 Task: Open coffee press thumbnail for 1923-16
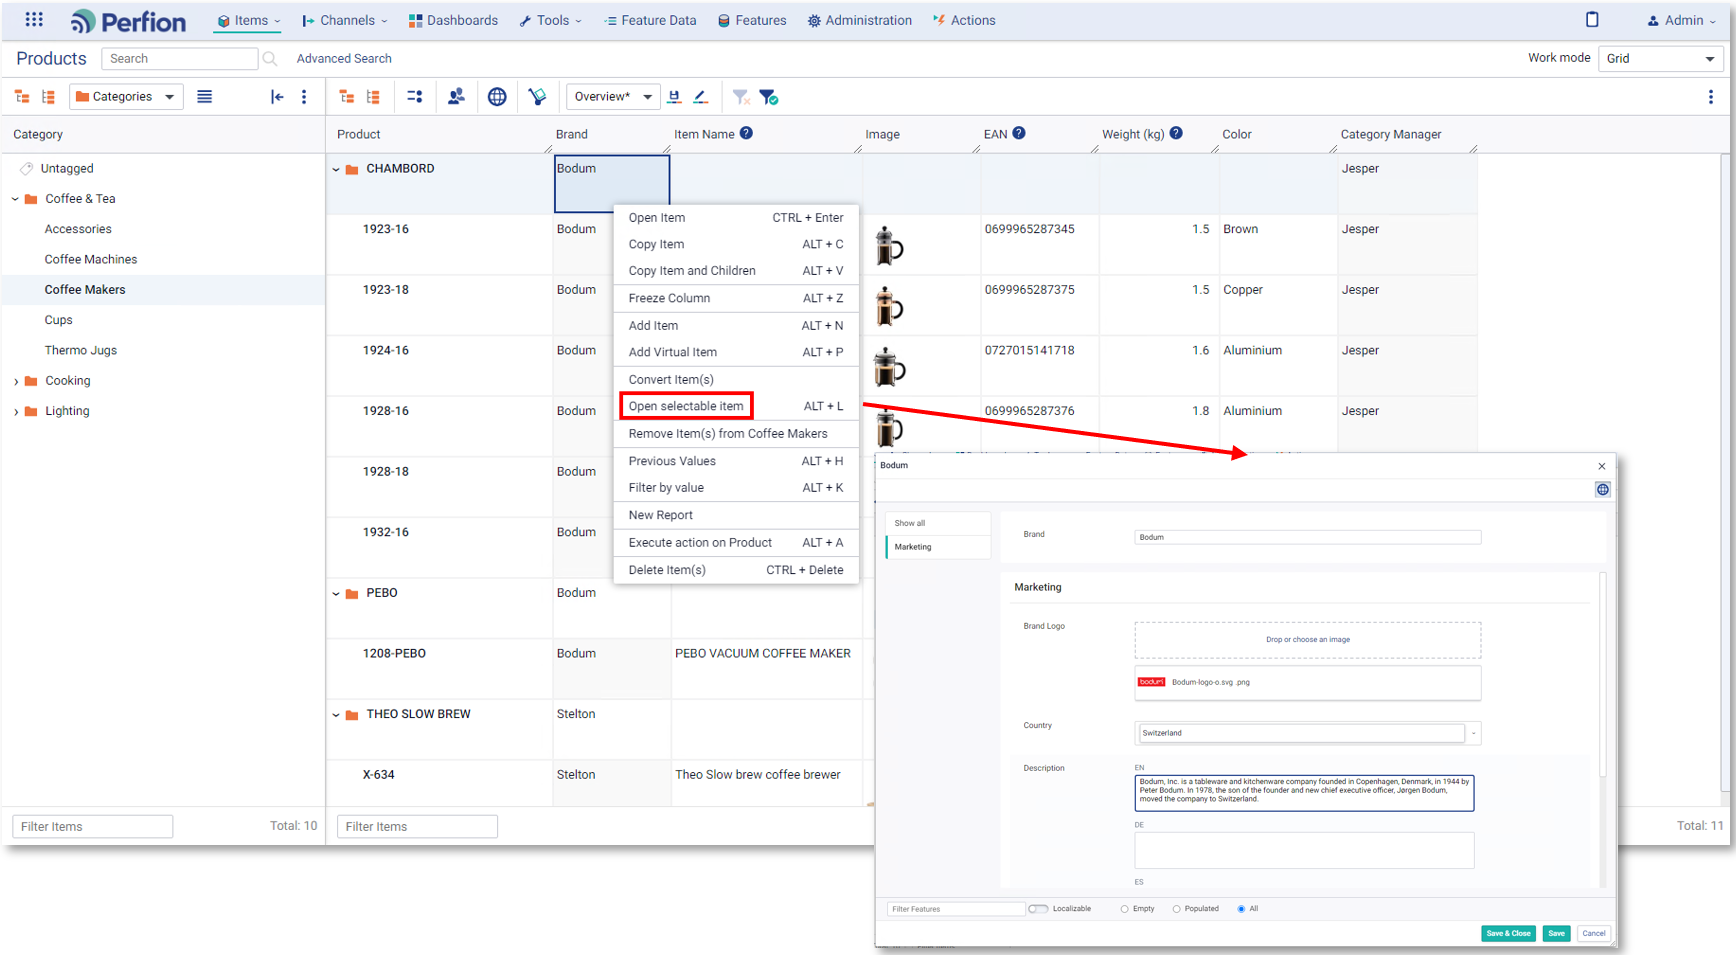tap(889, 245)
